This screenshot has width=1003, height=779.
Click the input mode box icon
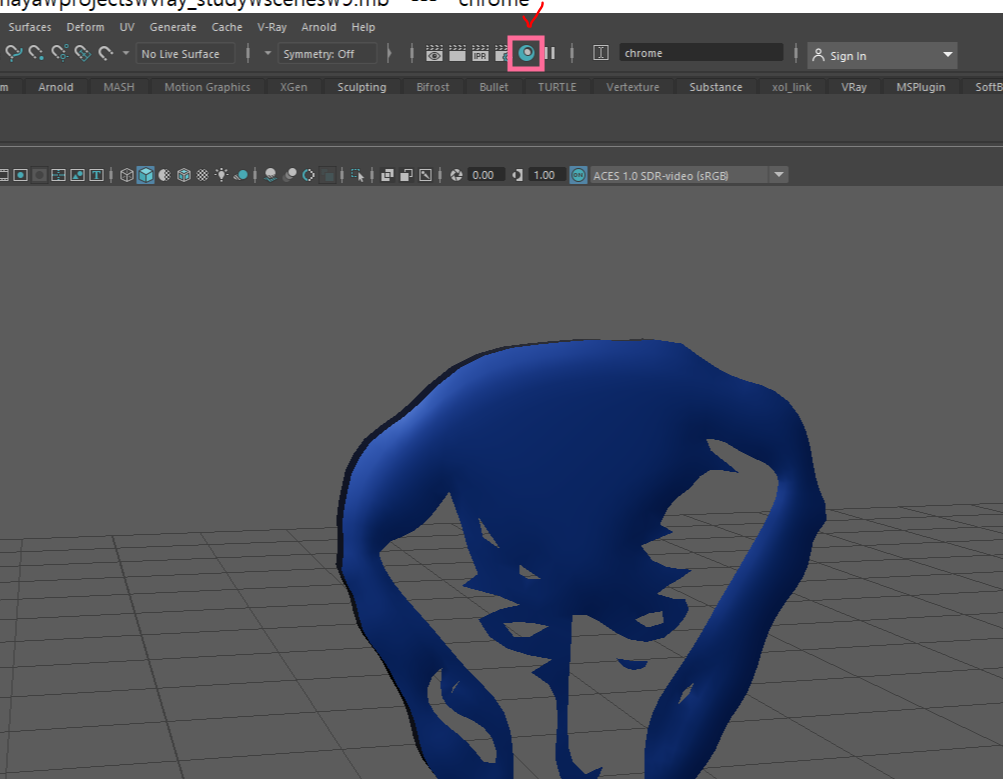pos(601,52)
